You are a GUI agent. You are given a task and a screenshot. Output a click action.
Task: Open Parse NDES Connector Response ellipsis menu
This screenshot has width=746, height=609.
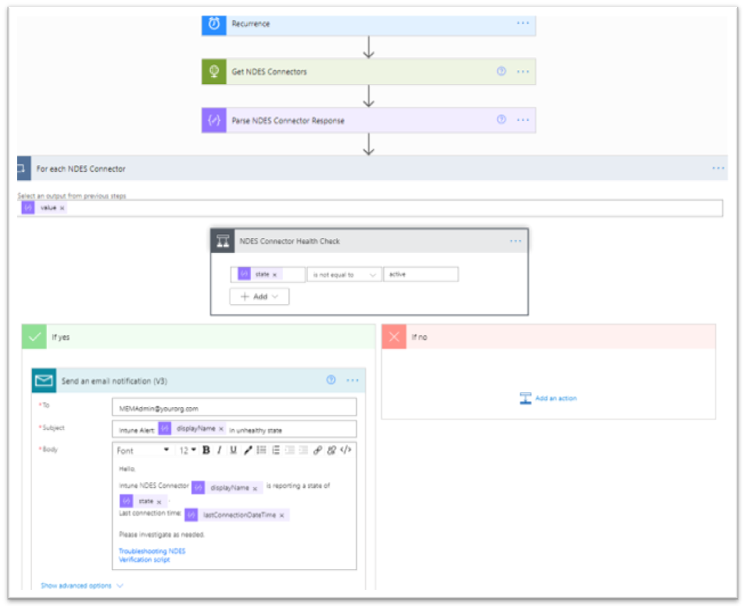[x=523, y=120]
